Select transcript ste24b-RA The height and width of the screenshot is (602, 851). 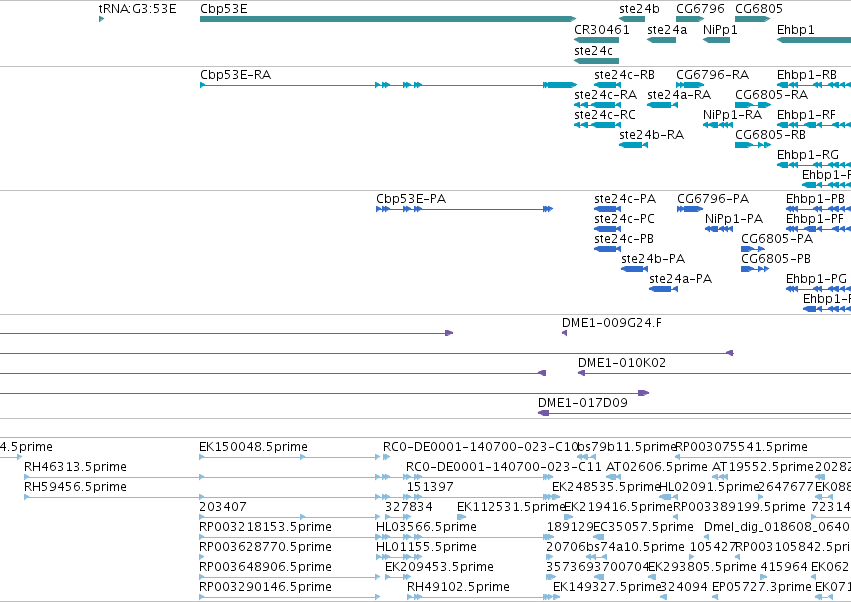point(633,145)
